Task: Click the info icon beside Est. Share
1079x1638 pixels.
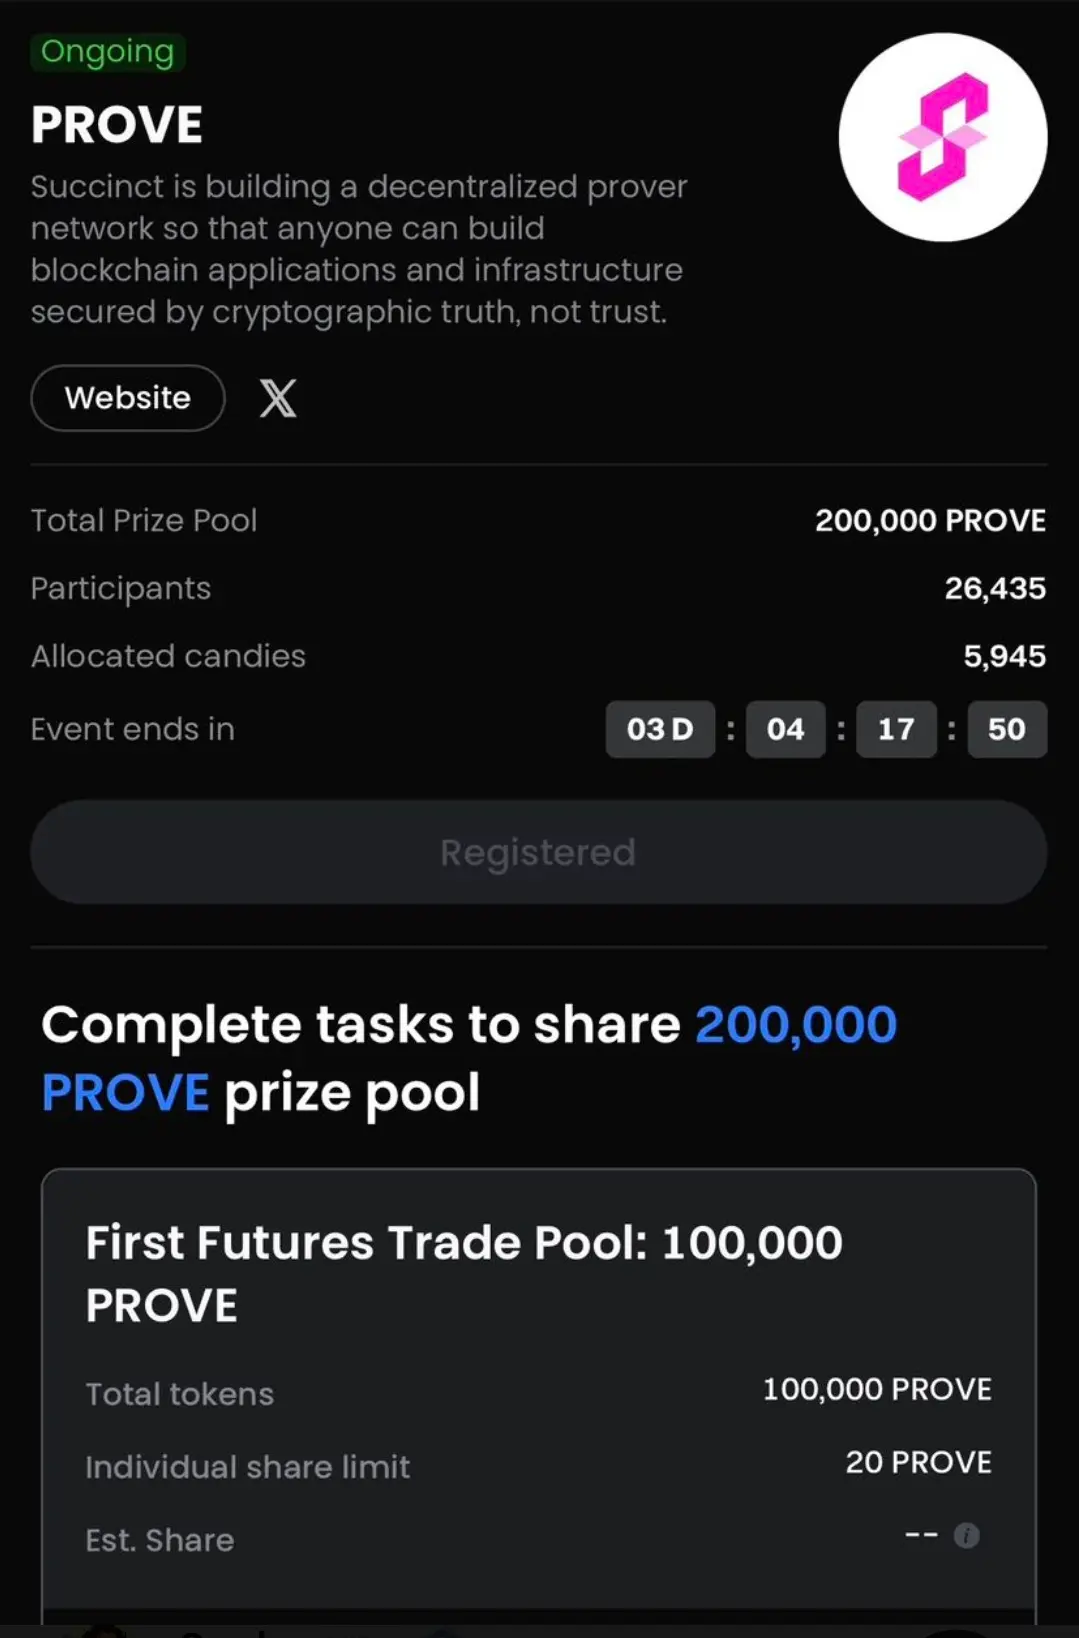Action: 966,1535
